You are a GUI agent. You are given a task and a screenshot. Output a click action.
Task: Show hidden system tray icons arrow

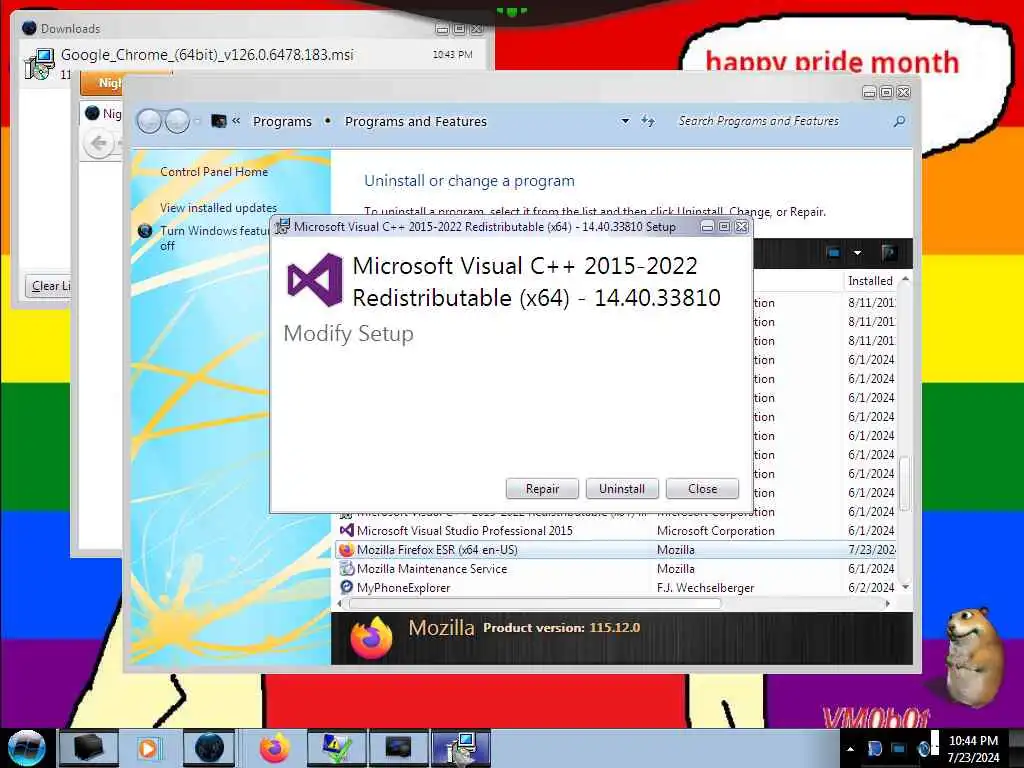[x=850, y=749]
